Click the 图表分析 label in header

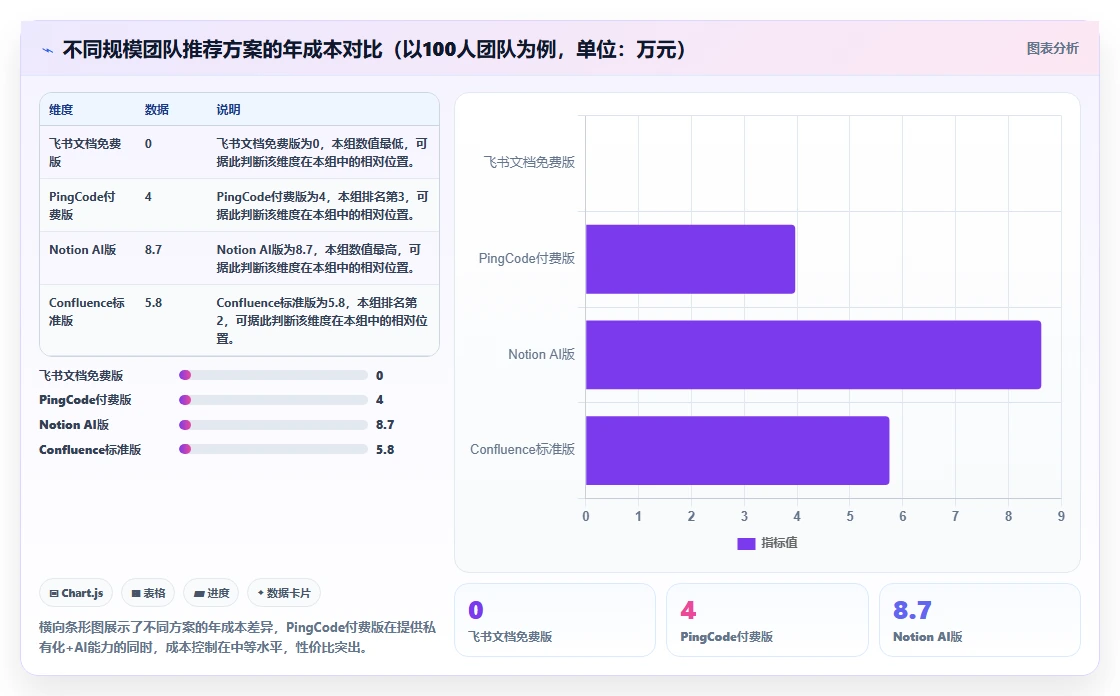[x=1052, y=49]
